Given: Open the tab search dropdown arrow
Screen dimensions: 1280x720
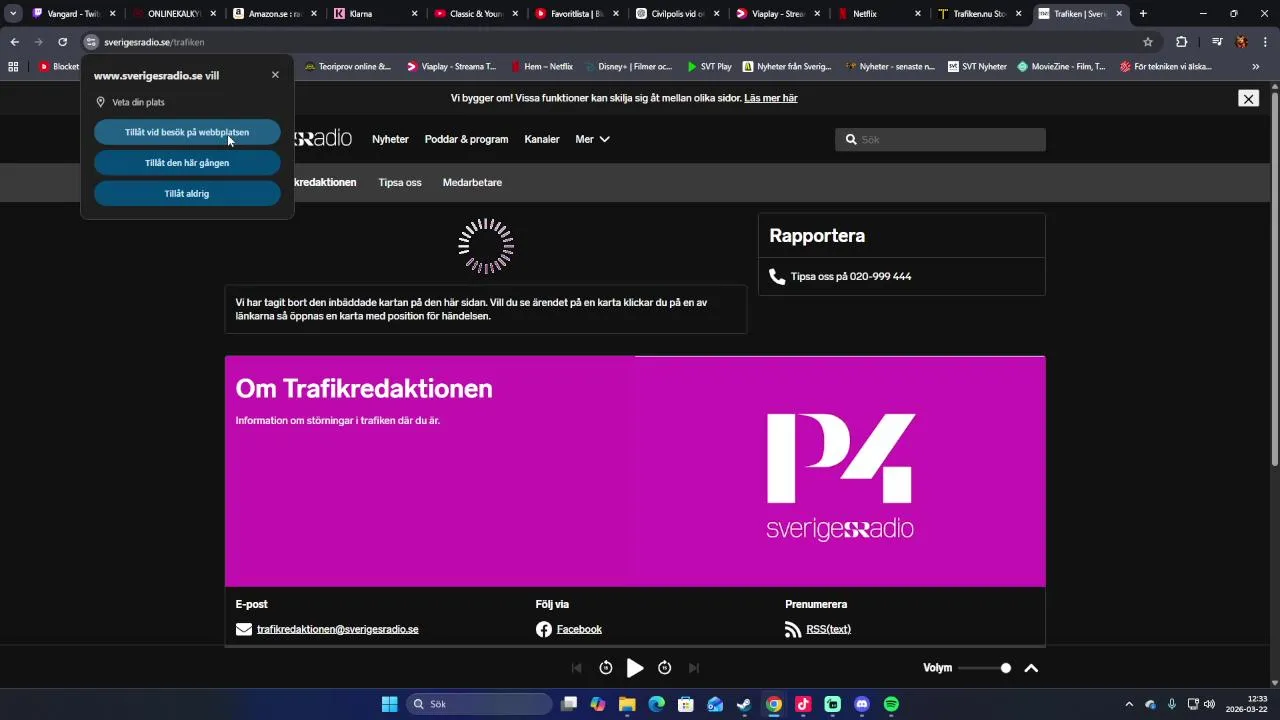Looking at the screenshot, I should pyautogui.click(x=13, y=14).
